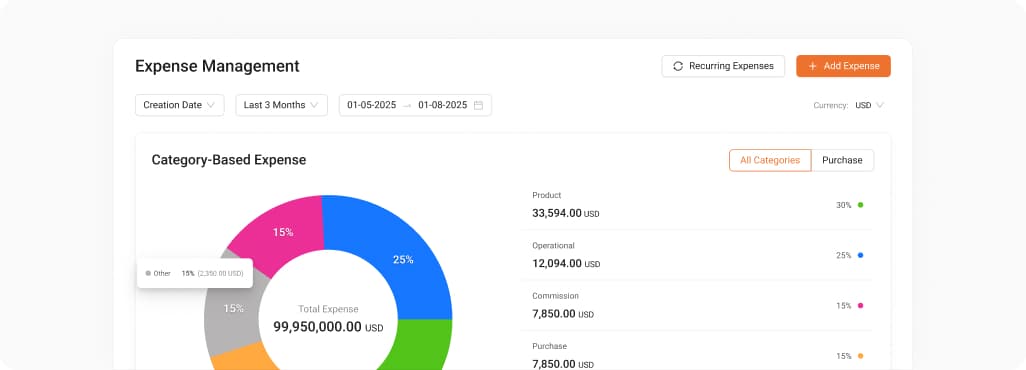Click the amount 12,094.00 USD
Screen dimensions: 1026x370
click(x=566, y=263)
